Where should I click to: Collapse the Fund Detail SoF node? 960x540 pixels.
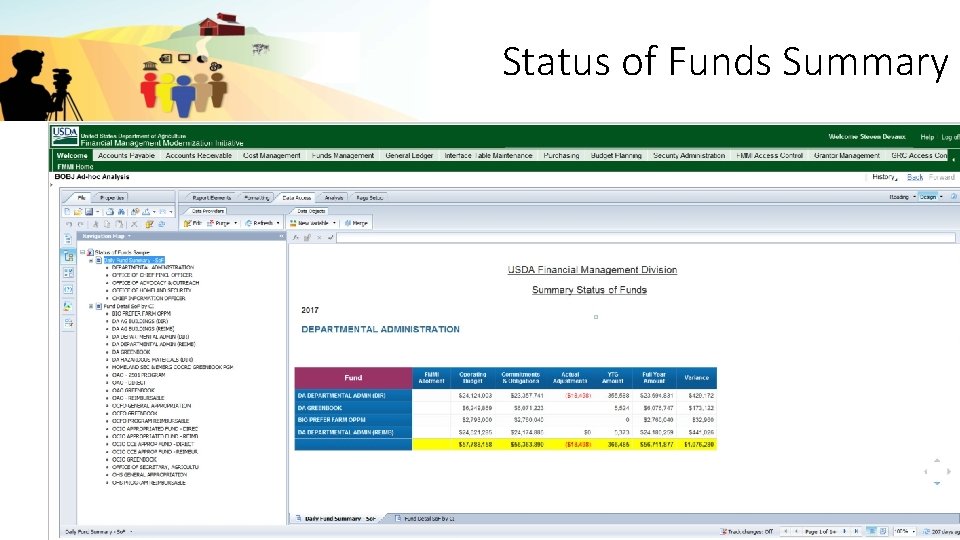(91, 306)
